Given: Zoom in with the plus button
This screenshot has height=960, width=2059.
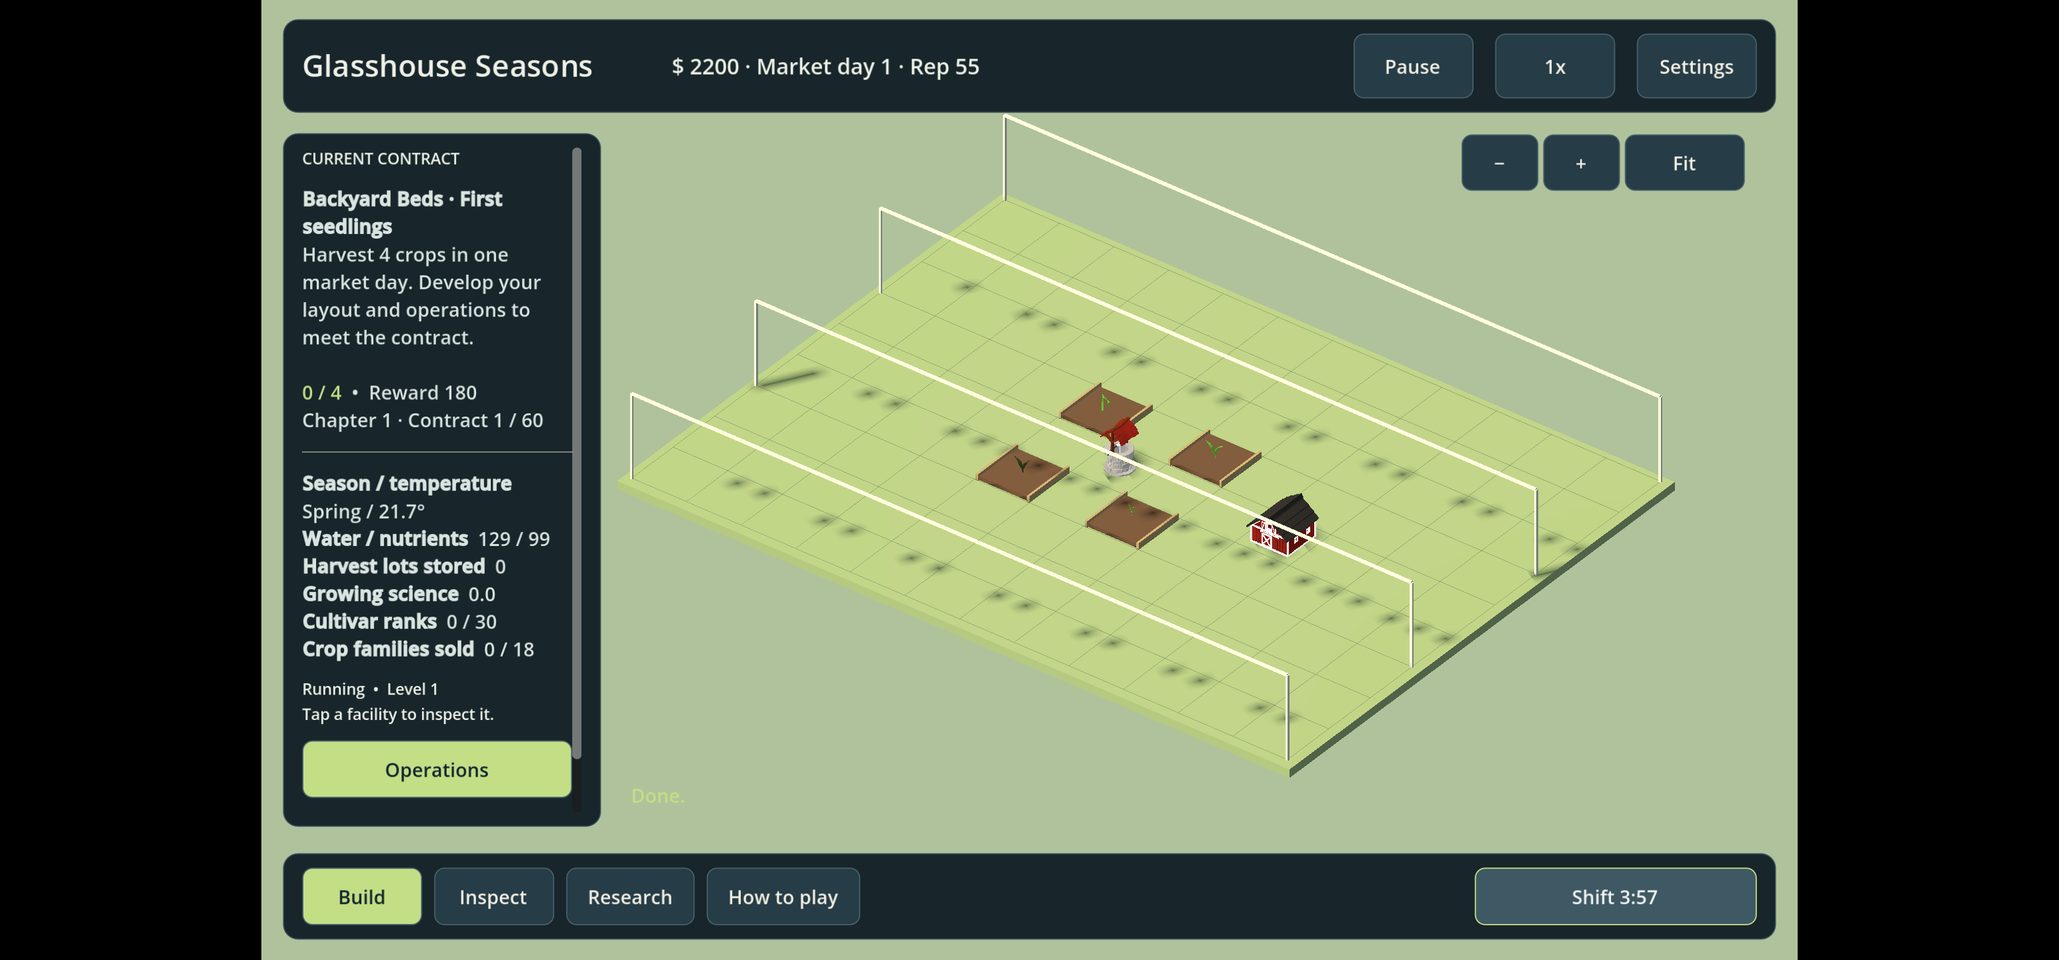Looking at the screenshot, I should pos(1580,163).
